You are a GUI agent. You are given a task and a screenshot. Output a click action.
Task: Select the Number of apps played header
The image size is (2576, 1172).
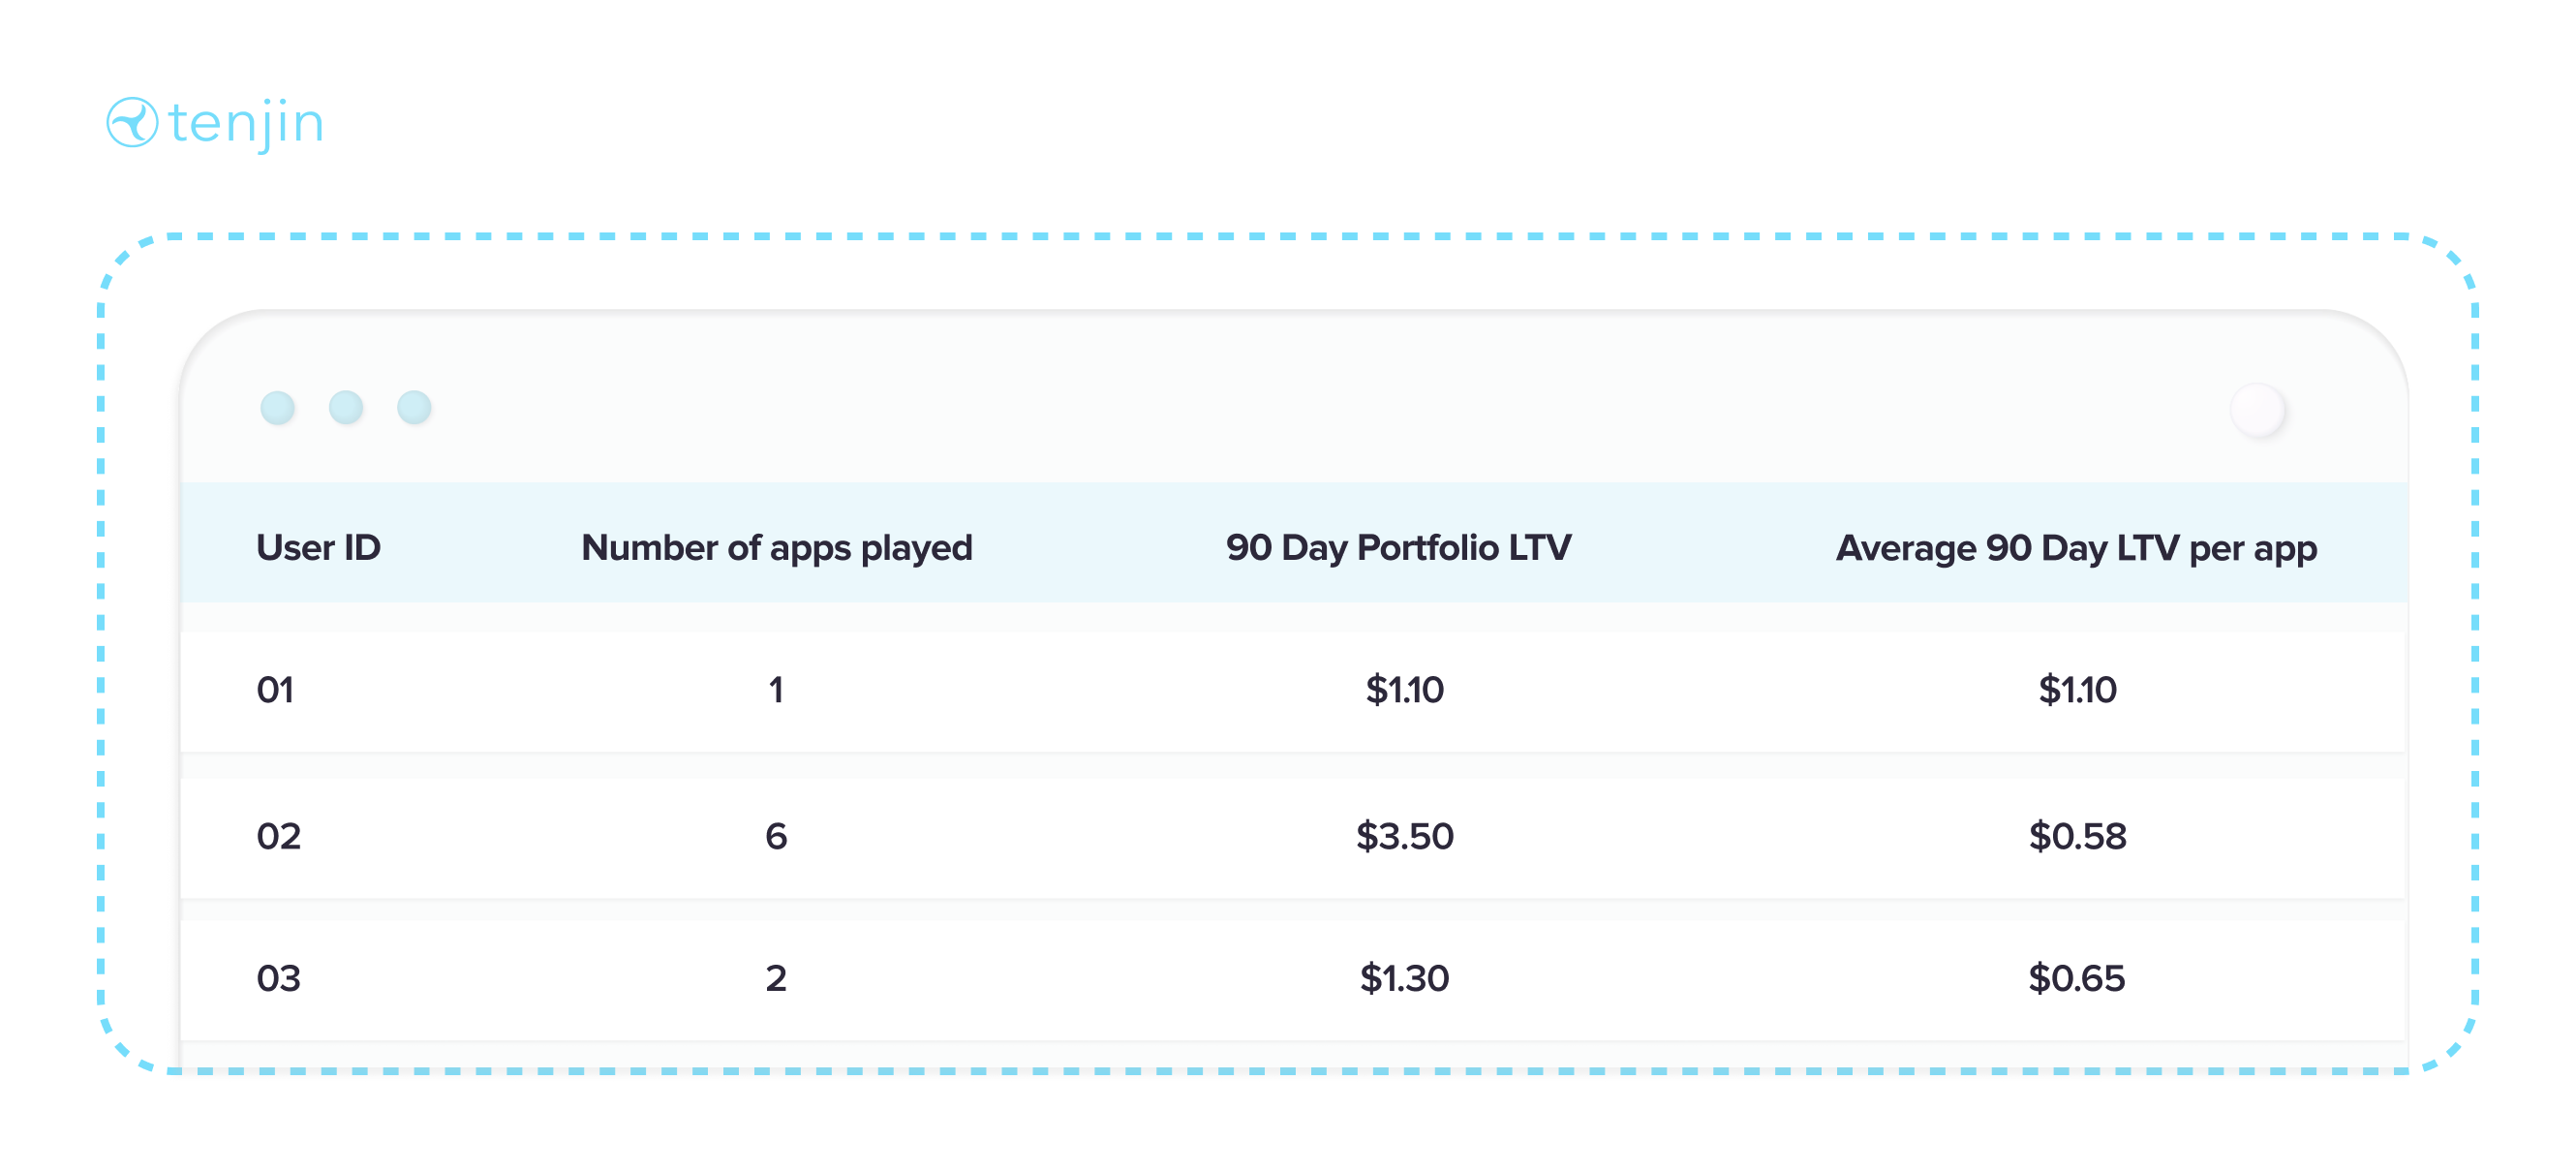coord(776,547)
